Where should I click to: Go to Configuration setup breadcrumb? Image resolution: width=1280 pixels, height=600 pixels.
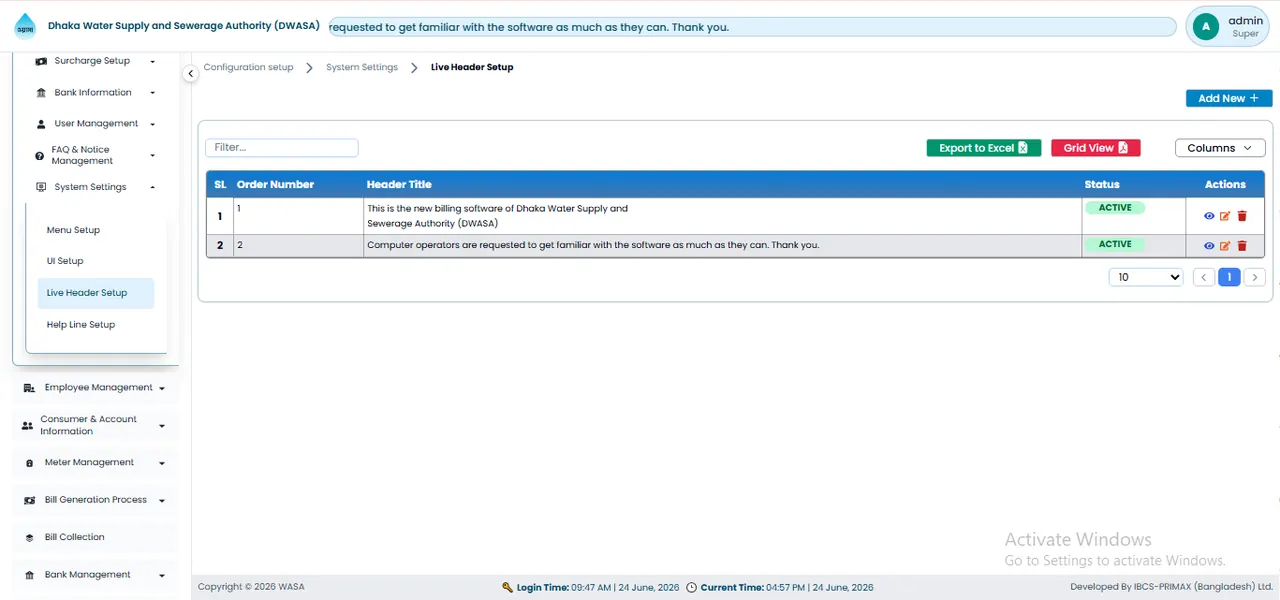click(x=249, y=67)
